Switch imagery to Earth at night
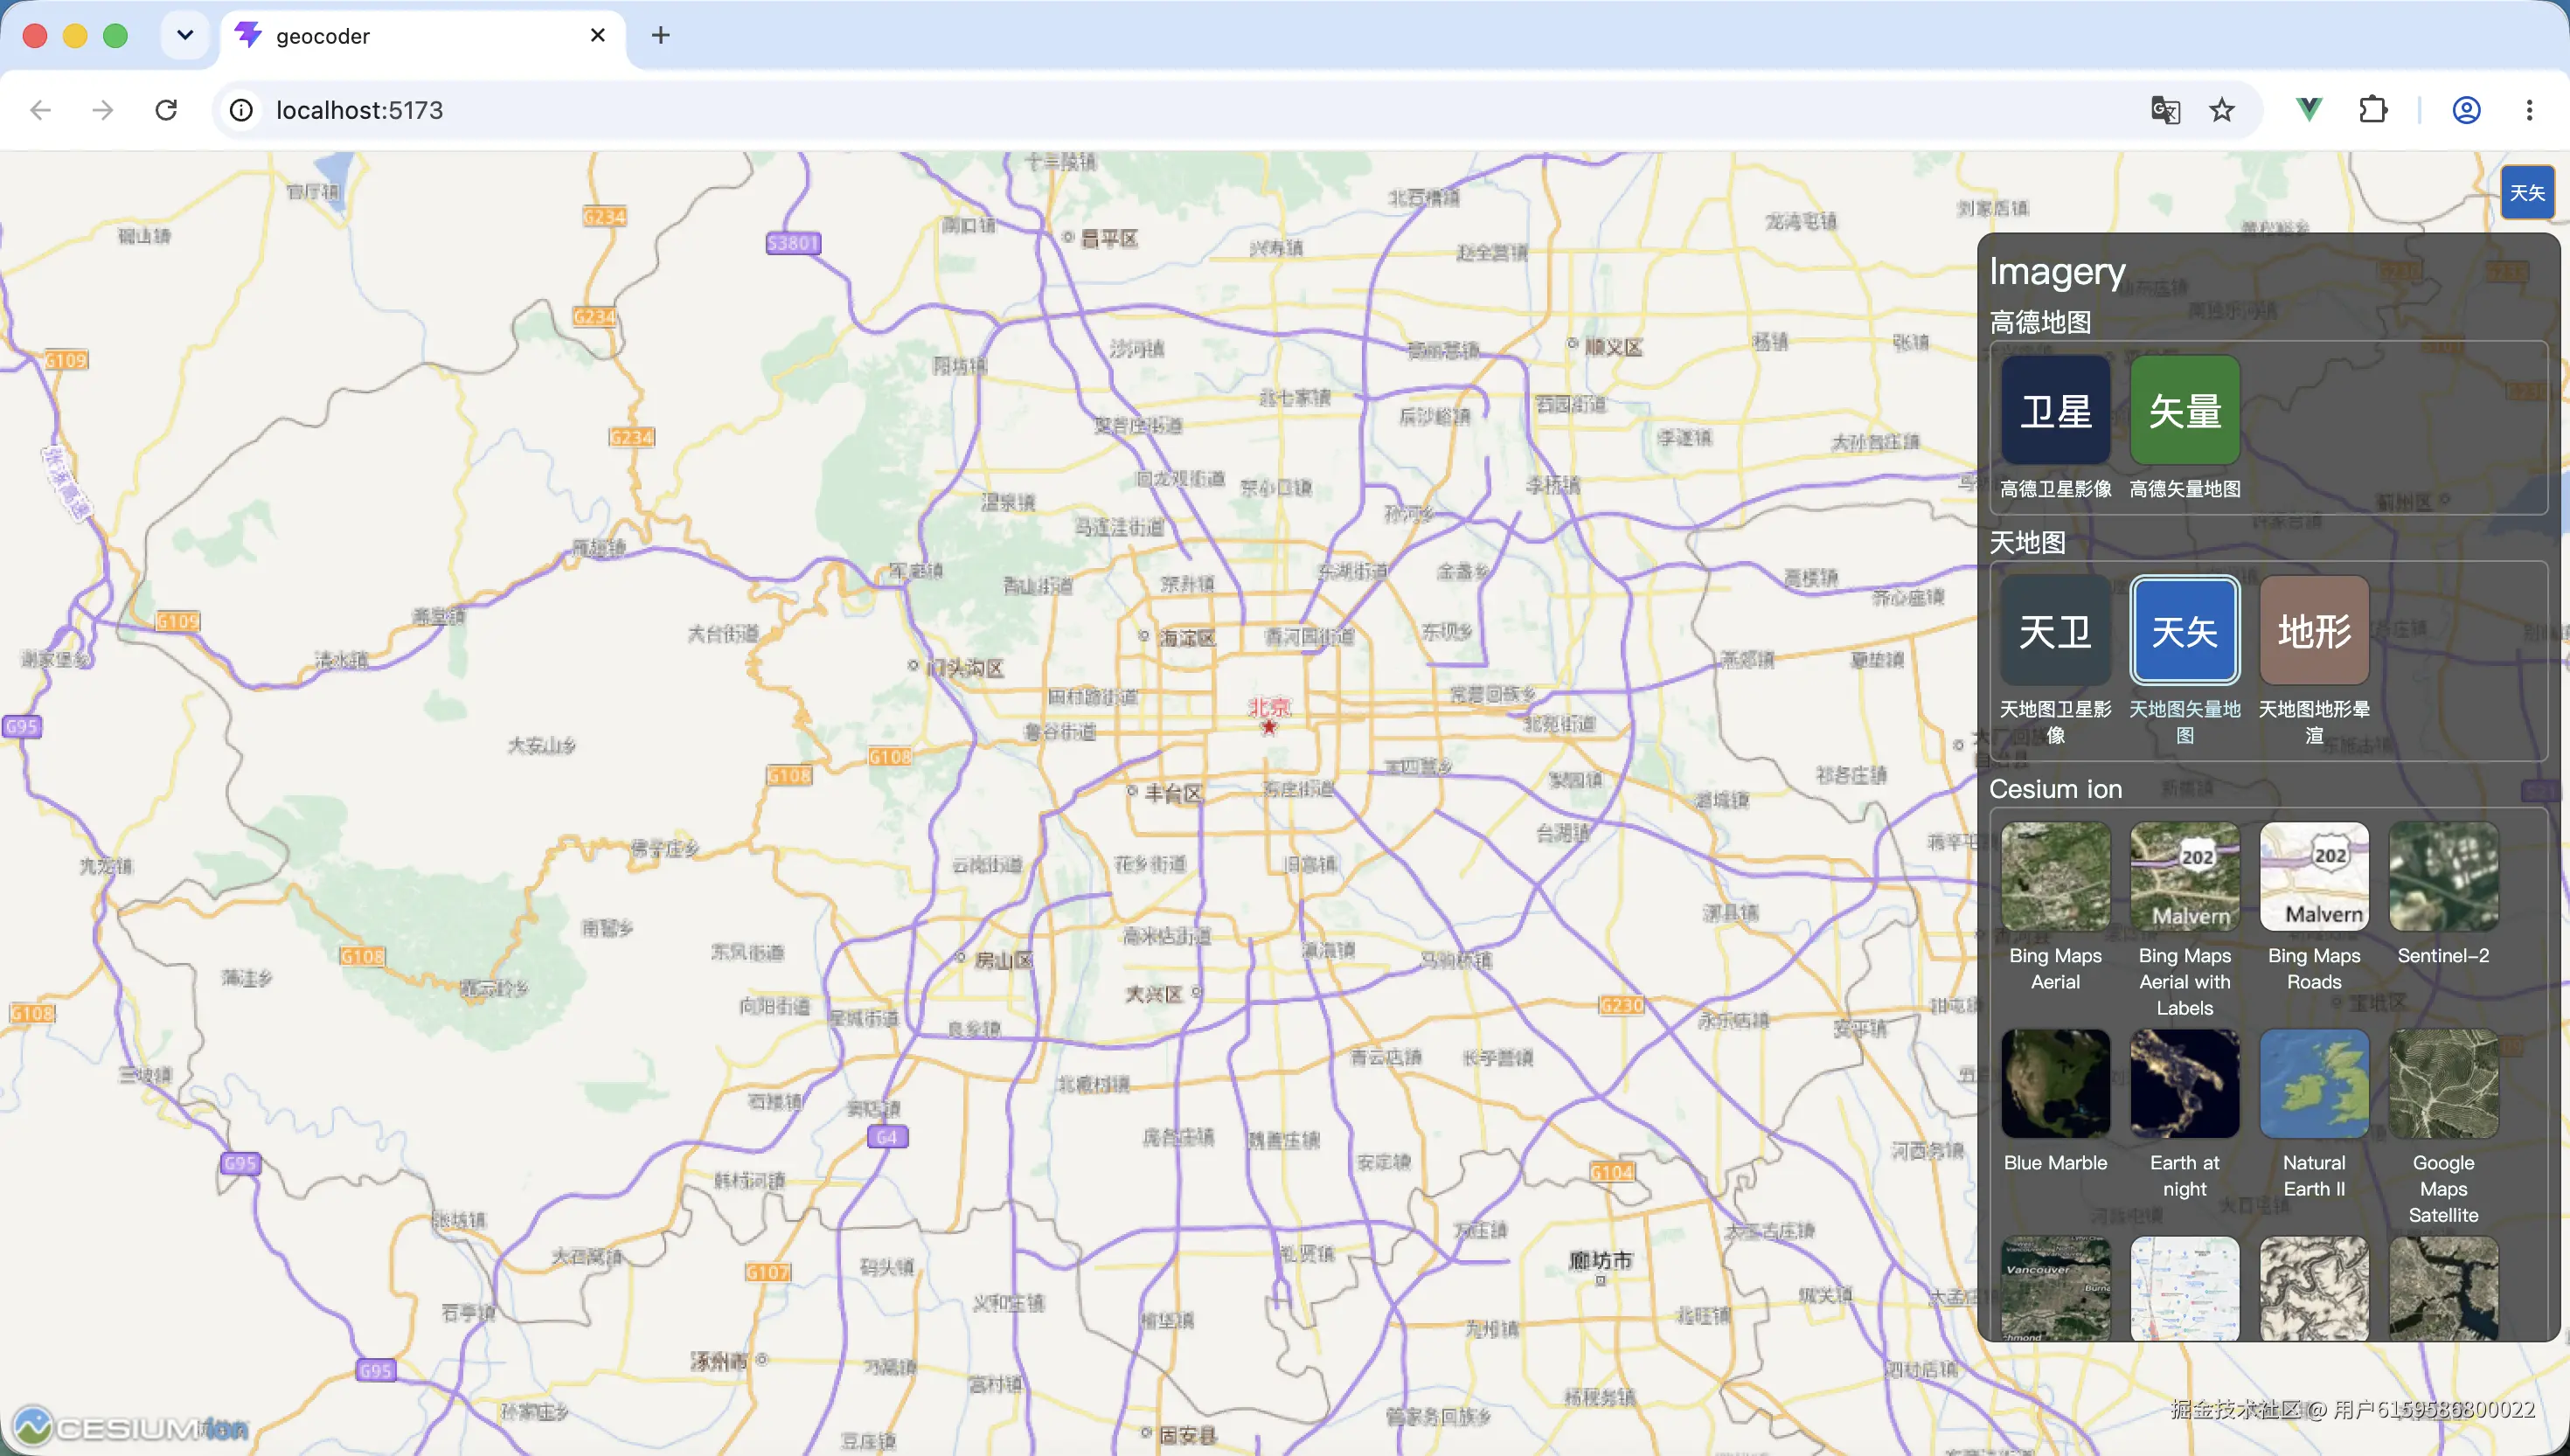Image resolution: width=2570 pixels, height=1456 pixels. (2184, 1084)
